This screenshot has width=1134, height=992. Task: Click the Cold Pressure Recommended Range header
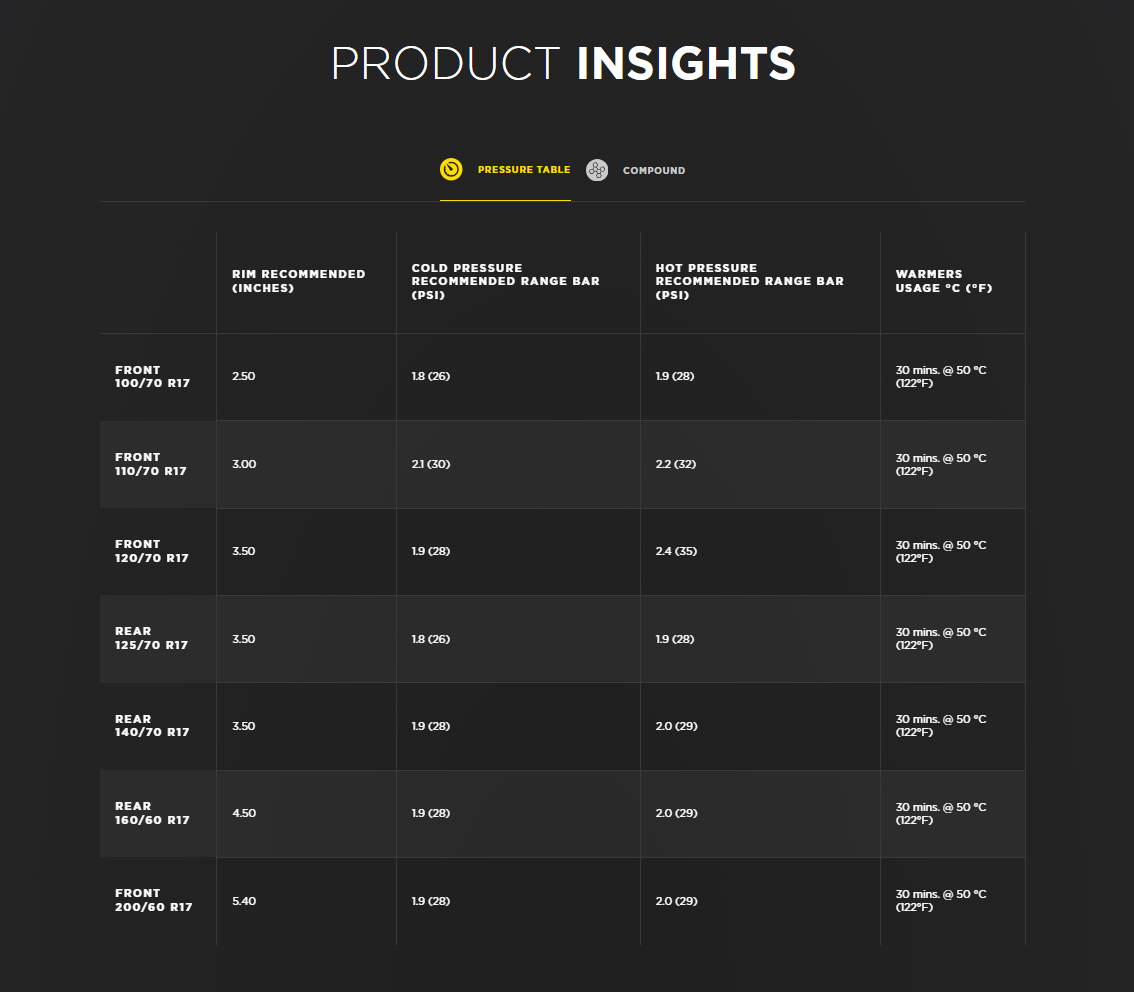tap(505, 281)
